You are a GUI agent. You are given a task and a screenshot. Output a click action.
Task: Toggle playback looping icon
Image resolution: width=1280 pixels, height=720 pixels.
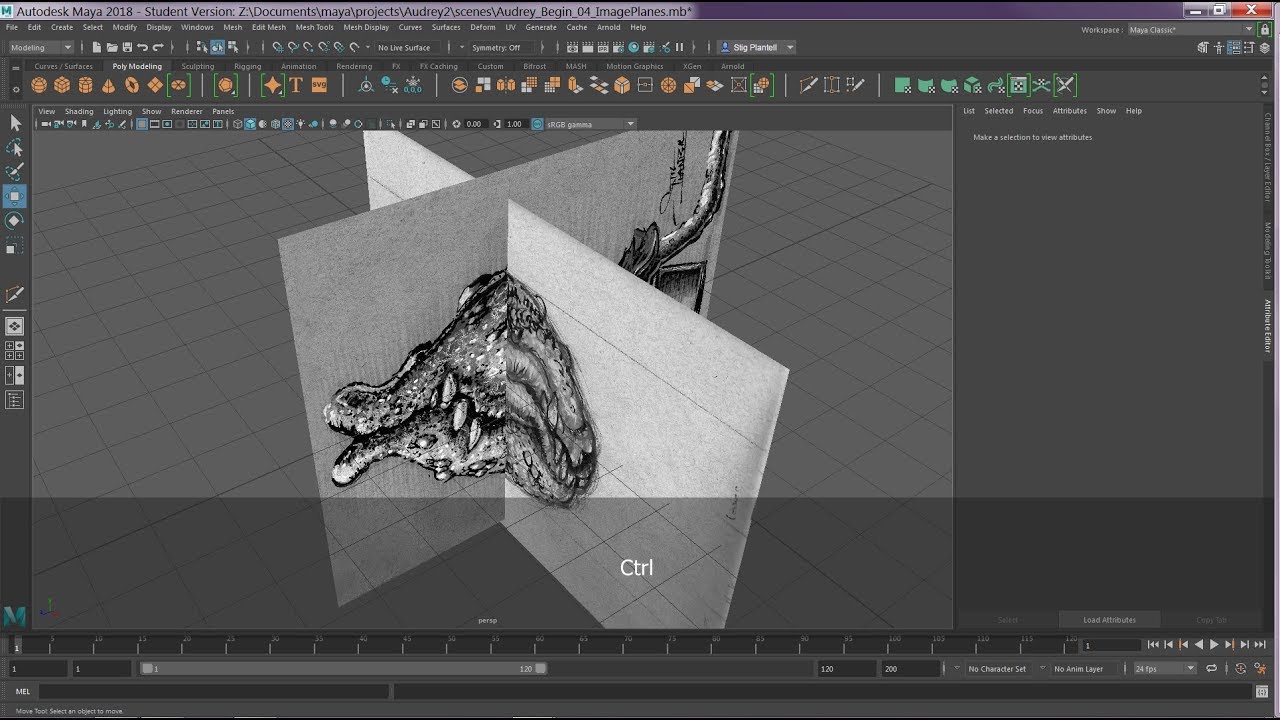pos(1211,669)
